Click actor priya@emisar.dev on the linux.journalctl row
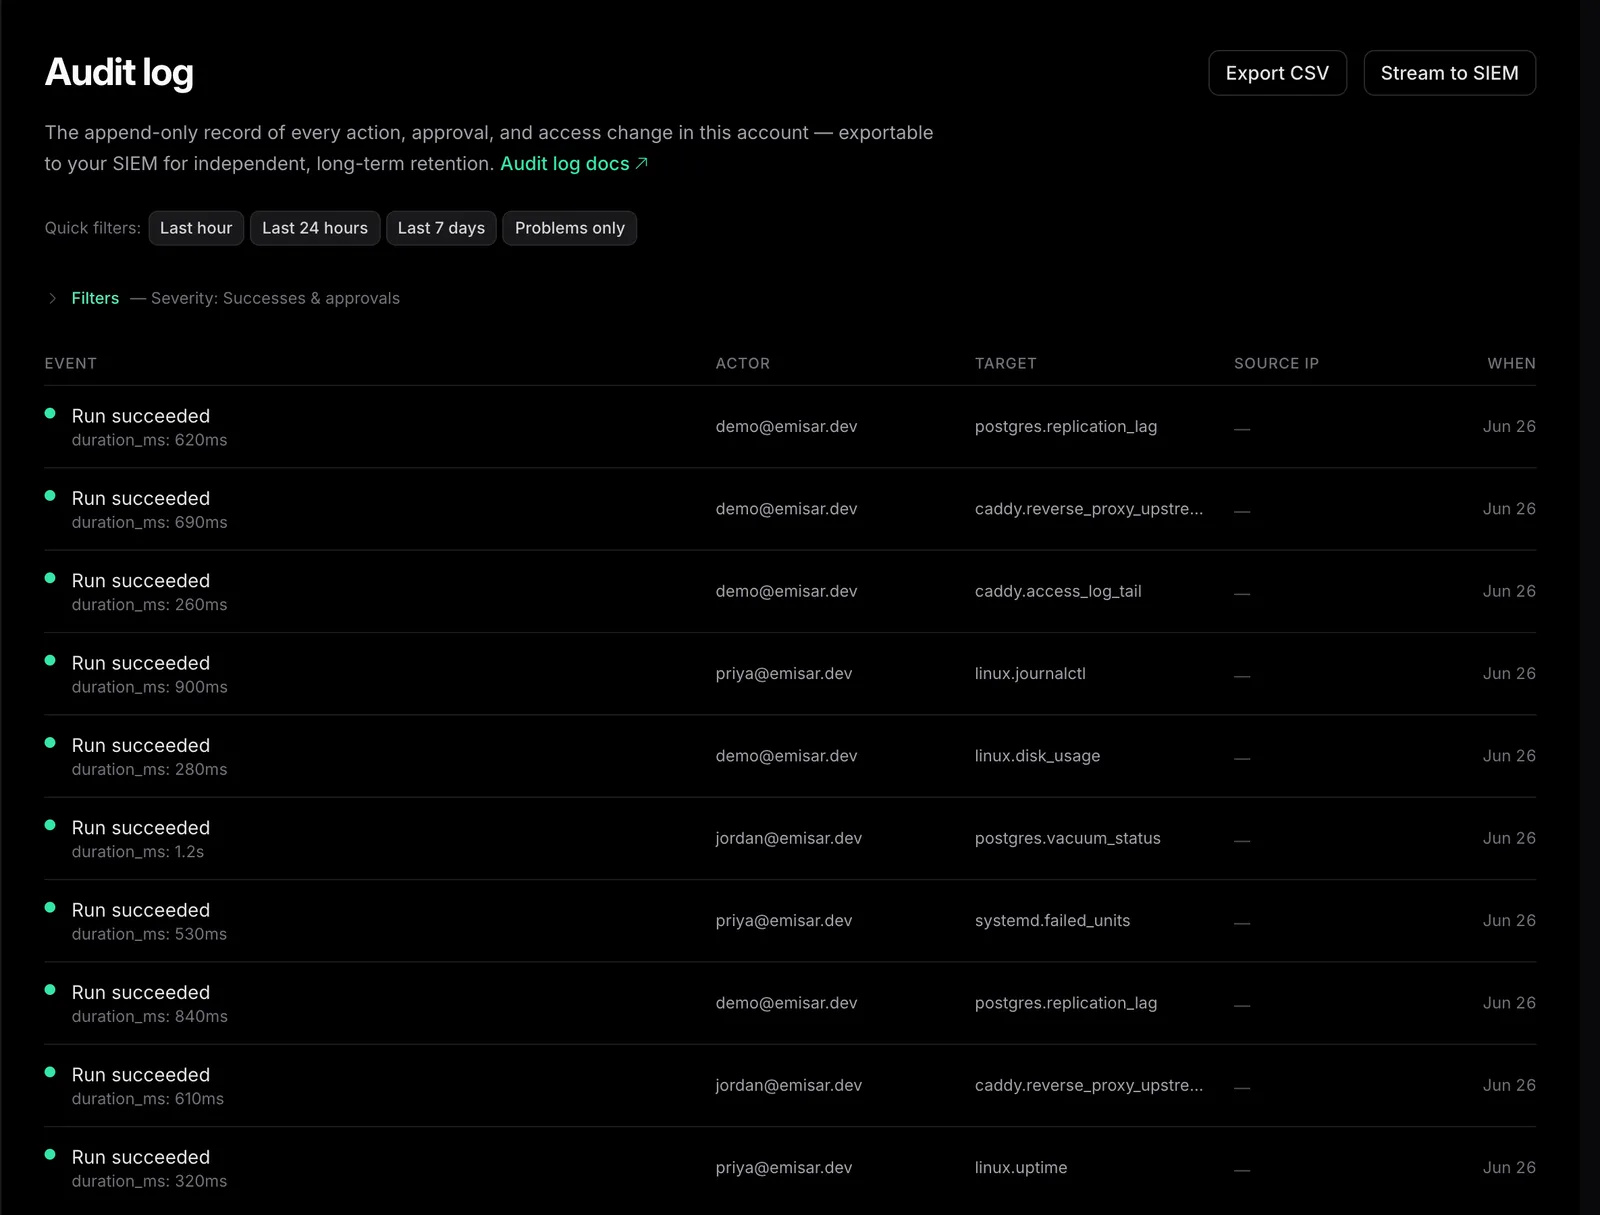 click(x=784, y=674)
